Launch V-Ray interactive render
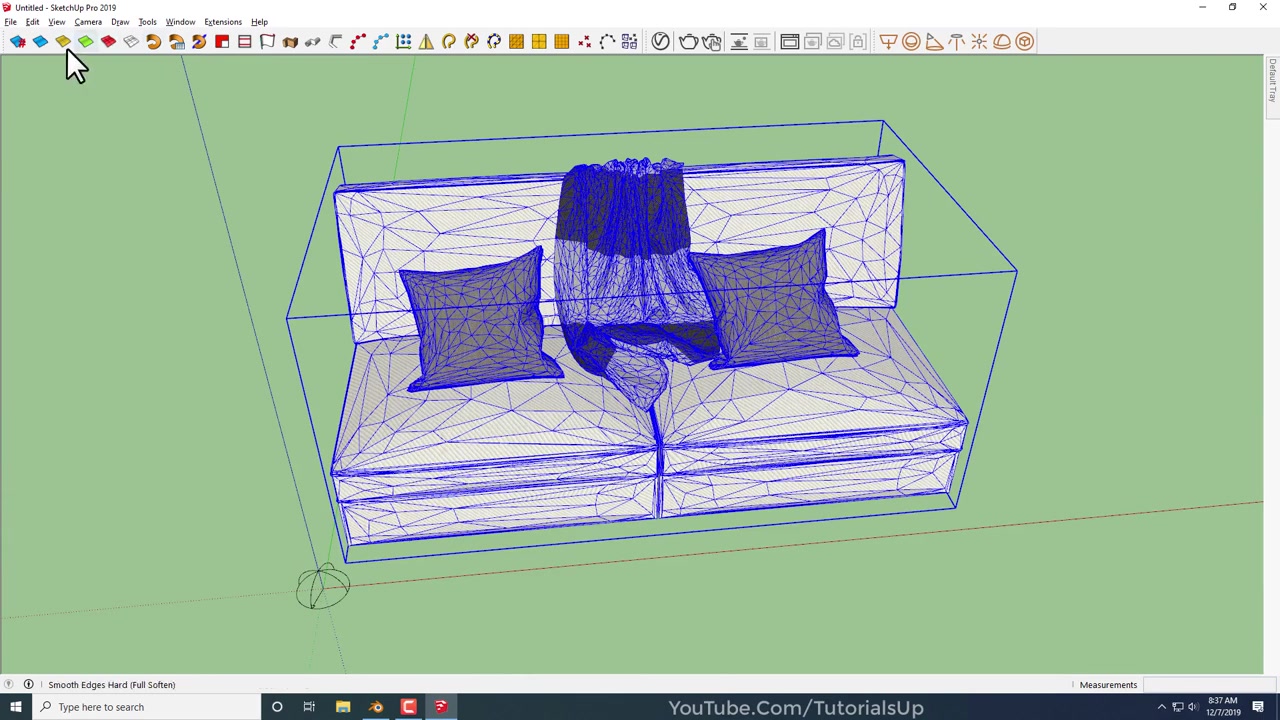This screenshot has width=1280, height=720. click(x=711, y=41)
